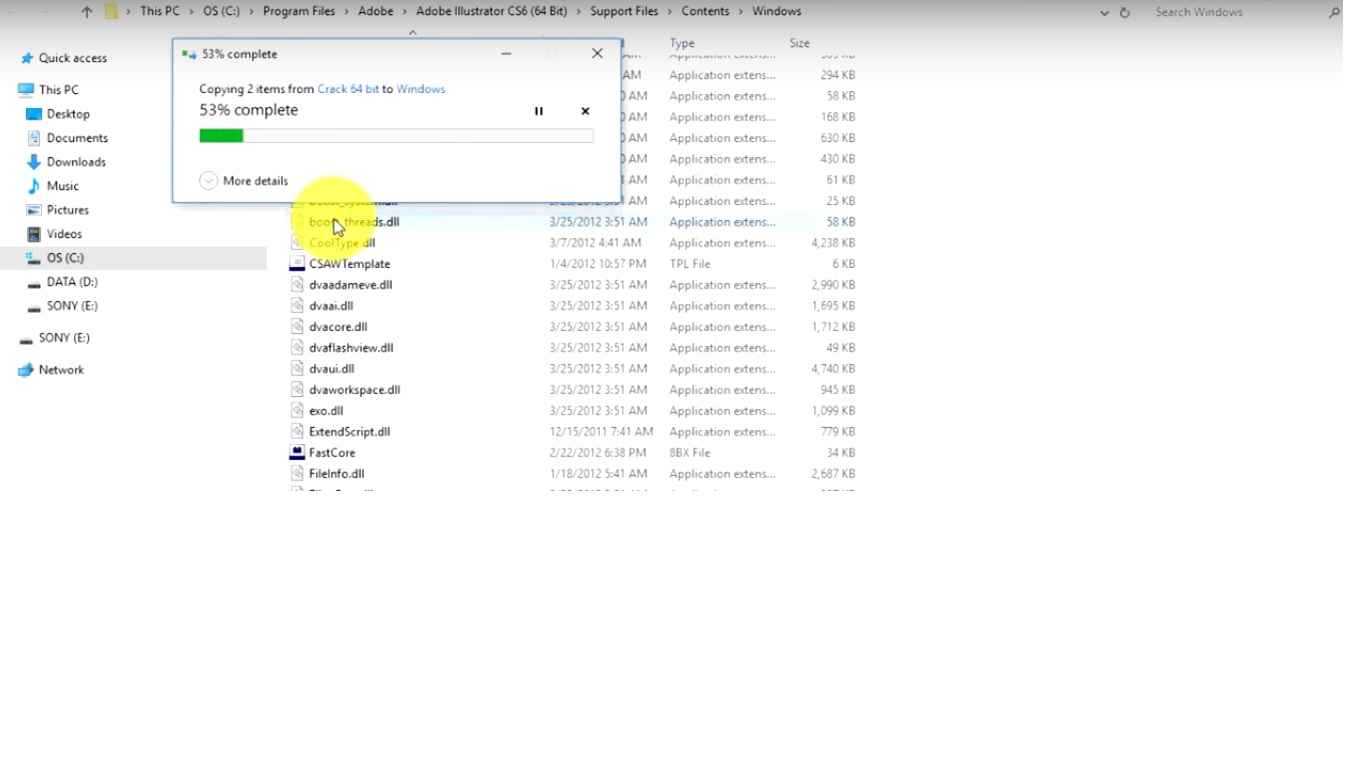Select SONY (E:) under This PC
Viewport: 1366px width, 768px height.
click(x=72, y=306)
